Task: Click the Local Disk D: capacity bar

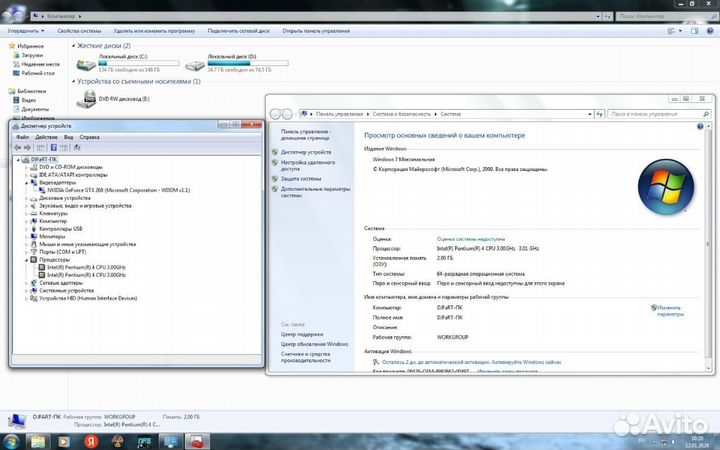Action: [248, 63]
